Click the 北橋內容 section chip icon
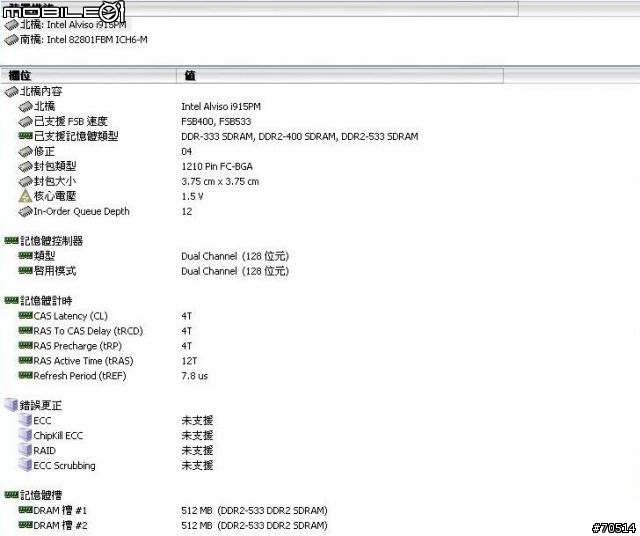640x536 pixels. [11, 91]
